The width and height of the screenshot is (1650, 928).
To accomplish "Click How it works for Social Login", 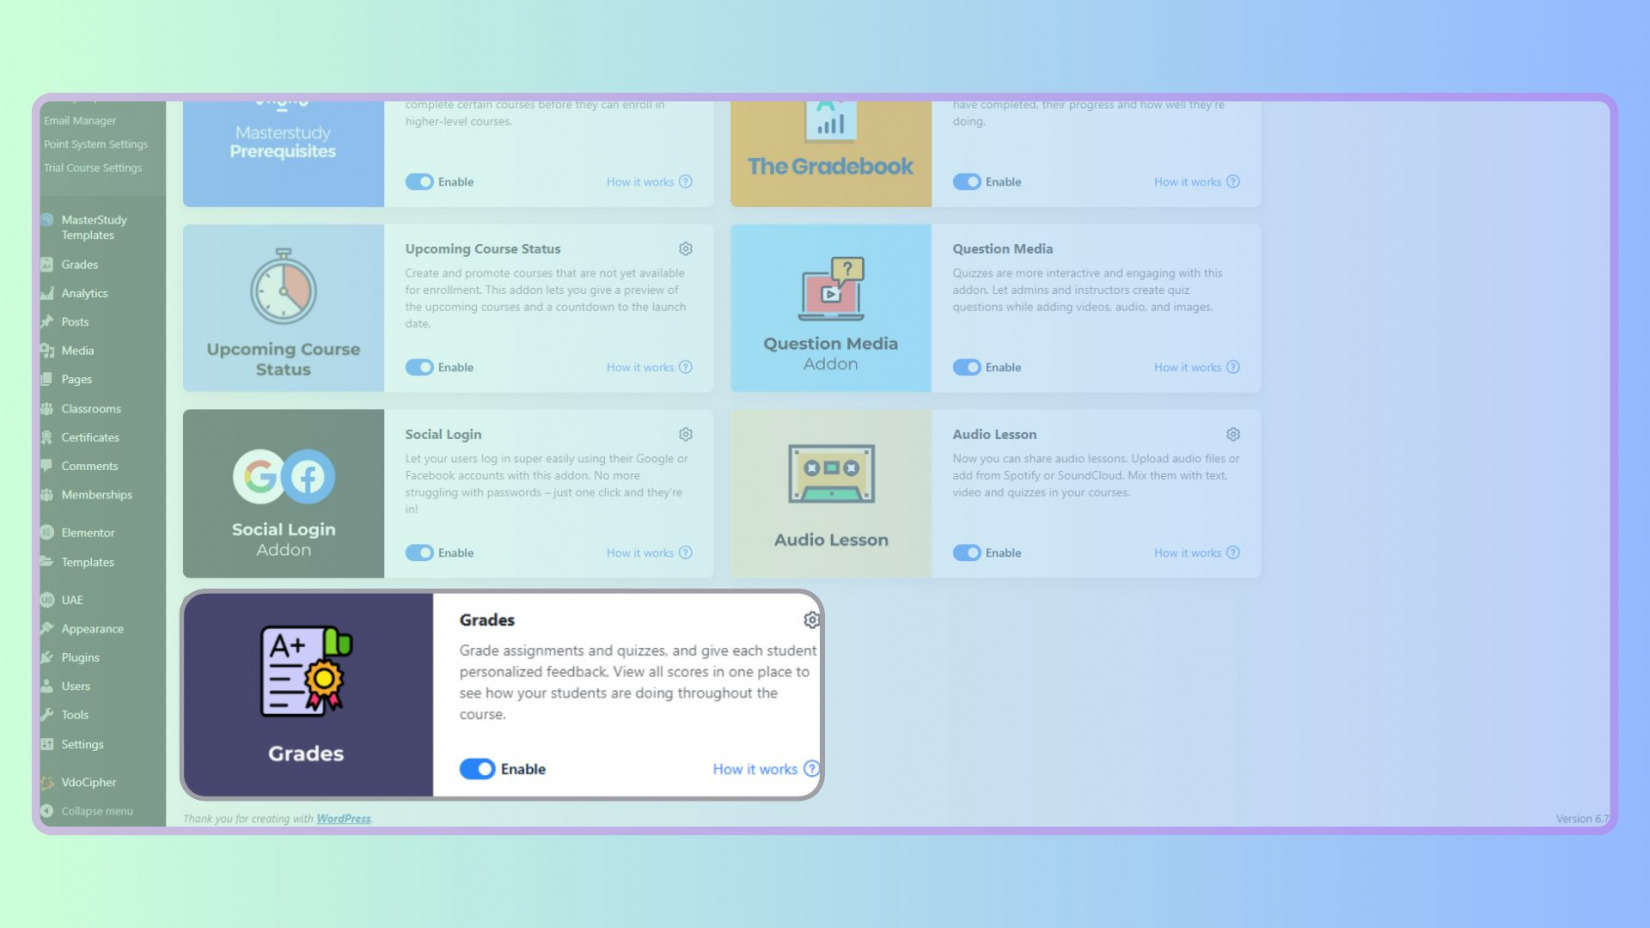I will [640, 553].
